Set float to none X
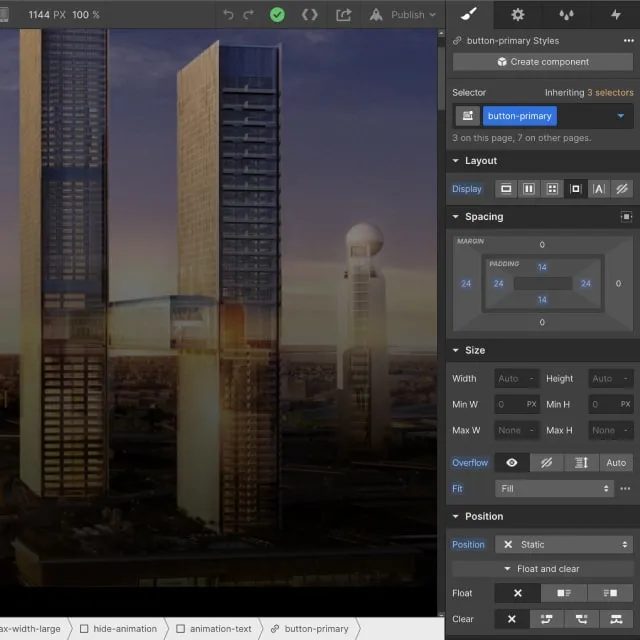Screen dimensions: 640x640 518,593
